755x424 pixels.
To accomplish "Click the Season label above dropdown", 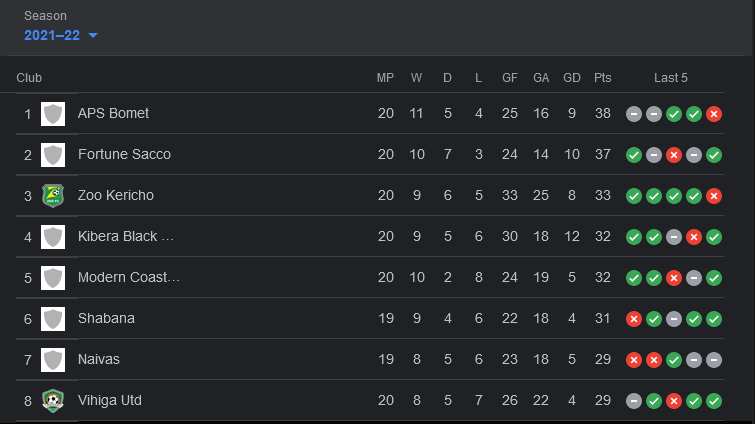I will tap(45, 16).
